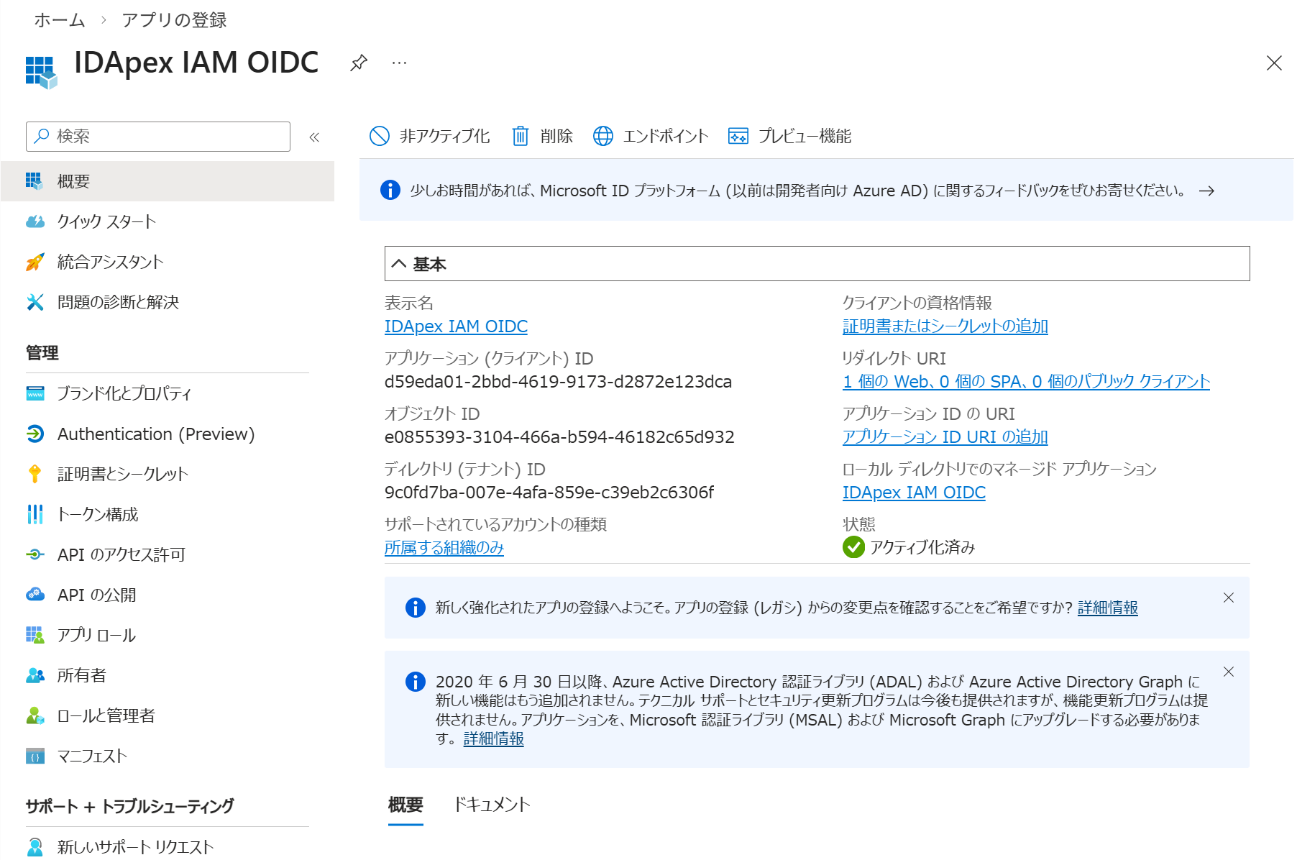Open the managed application IDApex IAM OIDC link
Viewport: 1297px width, 860px height.
point(914,492)
